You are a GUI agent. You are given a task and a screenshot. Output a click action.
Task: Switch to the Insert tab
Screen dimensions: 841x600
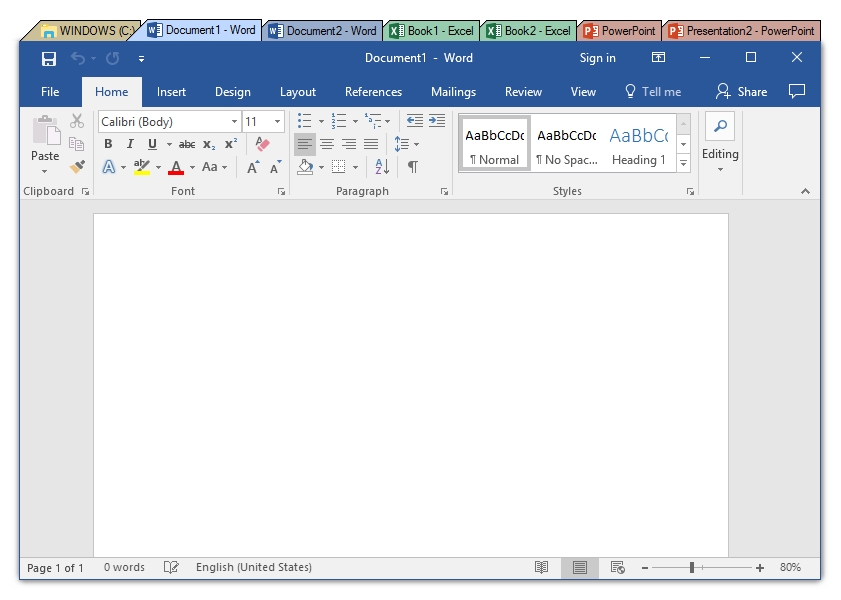click(171, 92)
